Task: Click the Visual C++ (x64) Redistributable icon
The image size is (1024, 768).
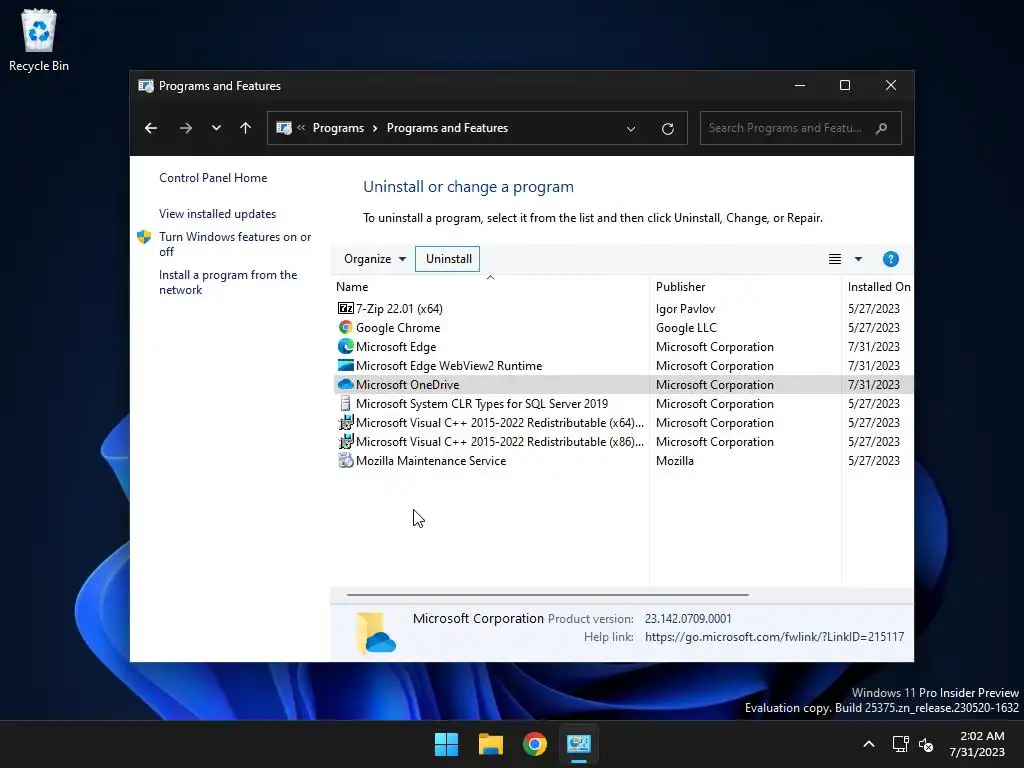Action: point(345,422)
